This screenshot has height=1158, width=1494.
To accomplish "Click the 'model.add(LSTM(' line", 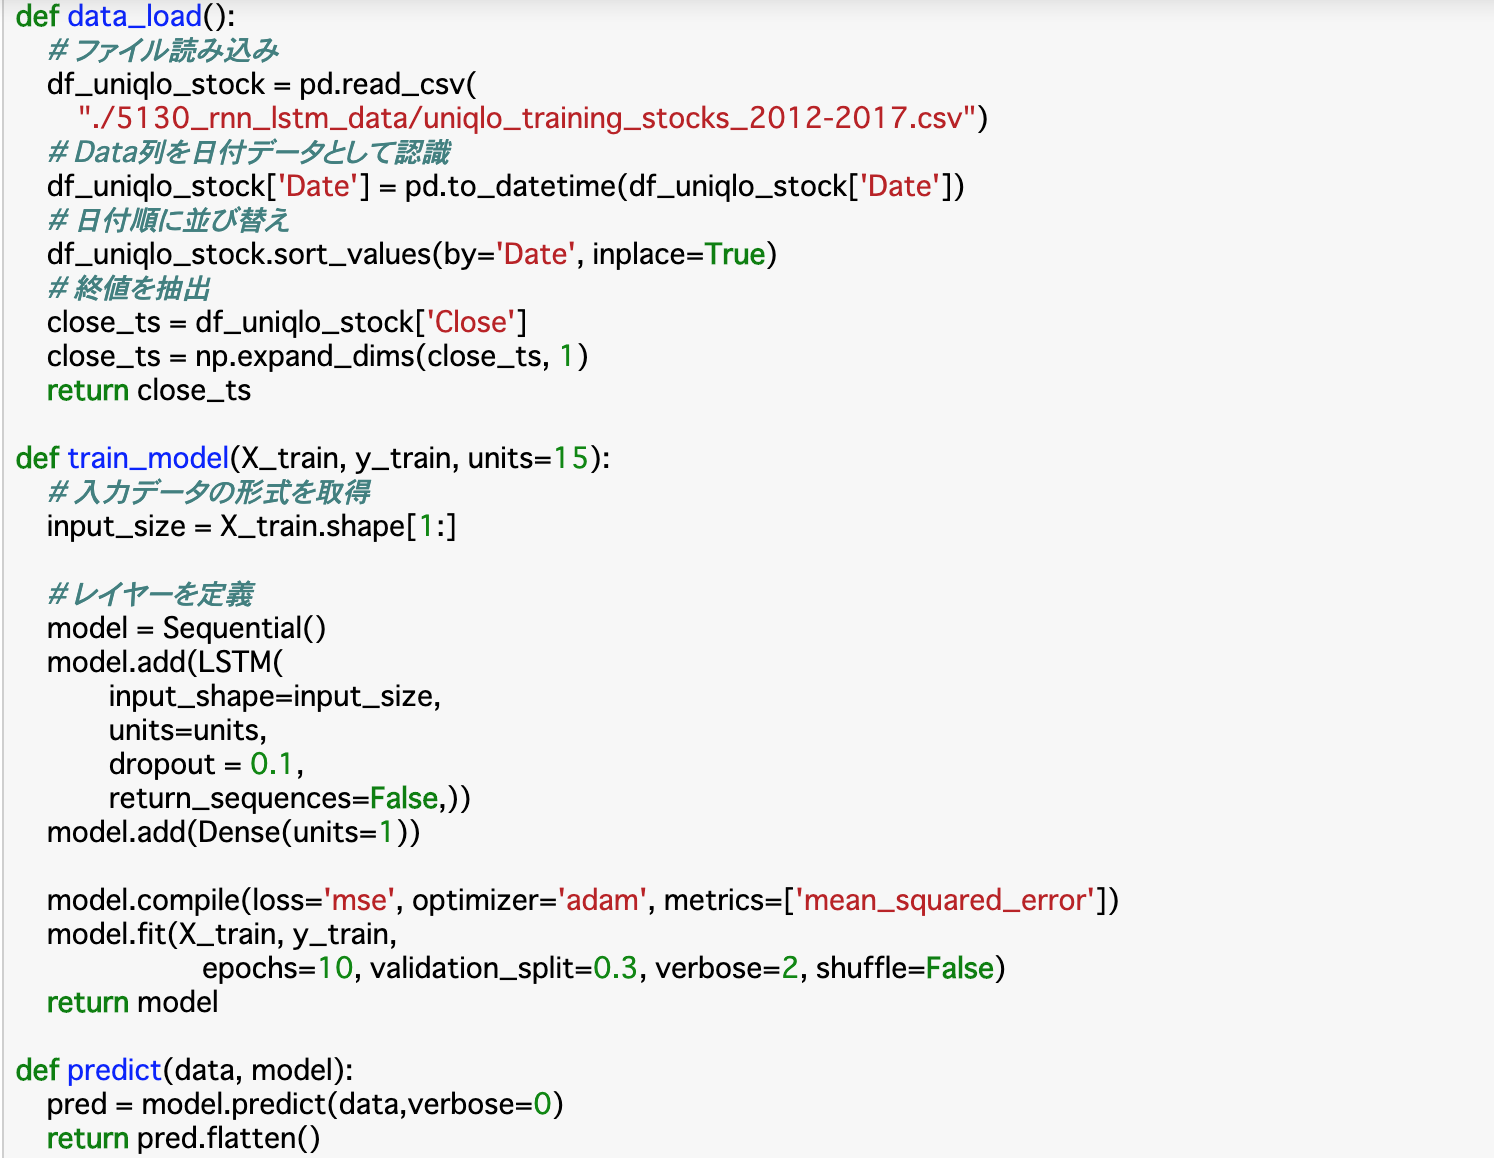I will (165, 662).
